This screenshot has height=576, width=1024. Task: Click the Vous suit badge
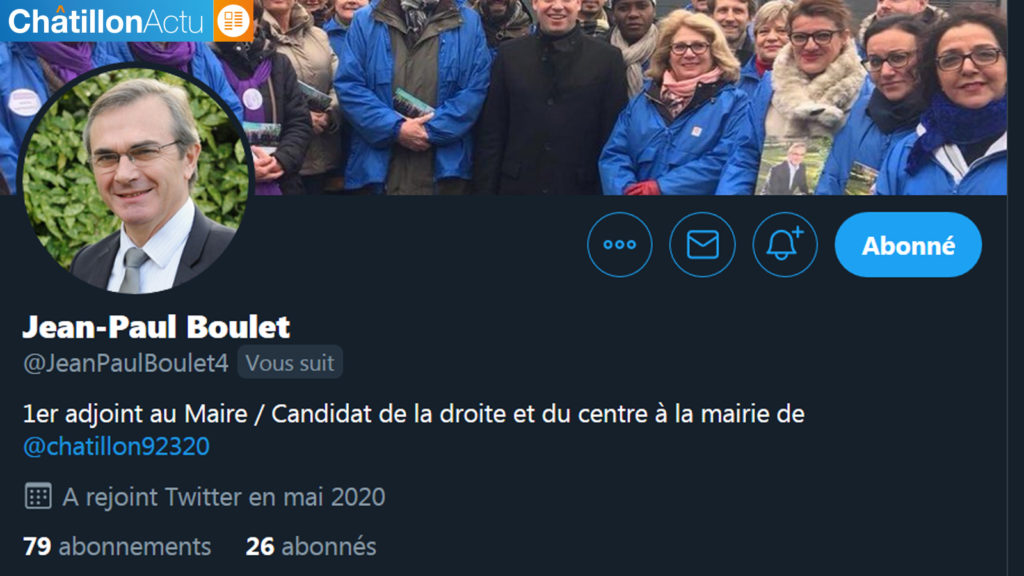(290, 362)
